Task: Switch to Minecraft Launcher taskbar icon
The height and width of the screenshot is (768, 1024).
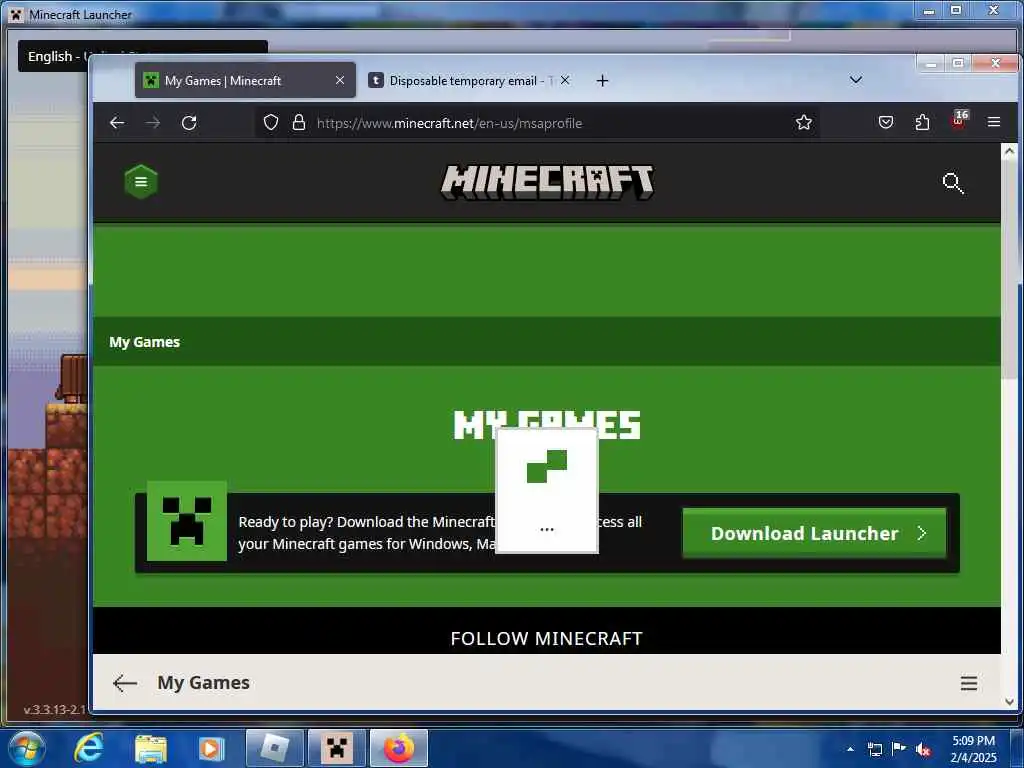Action: tap(336, 748)
